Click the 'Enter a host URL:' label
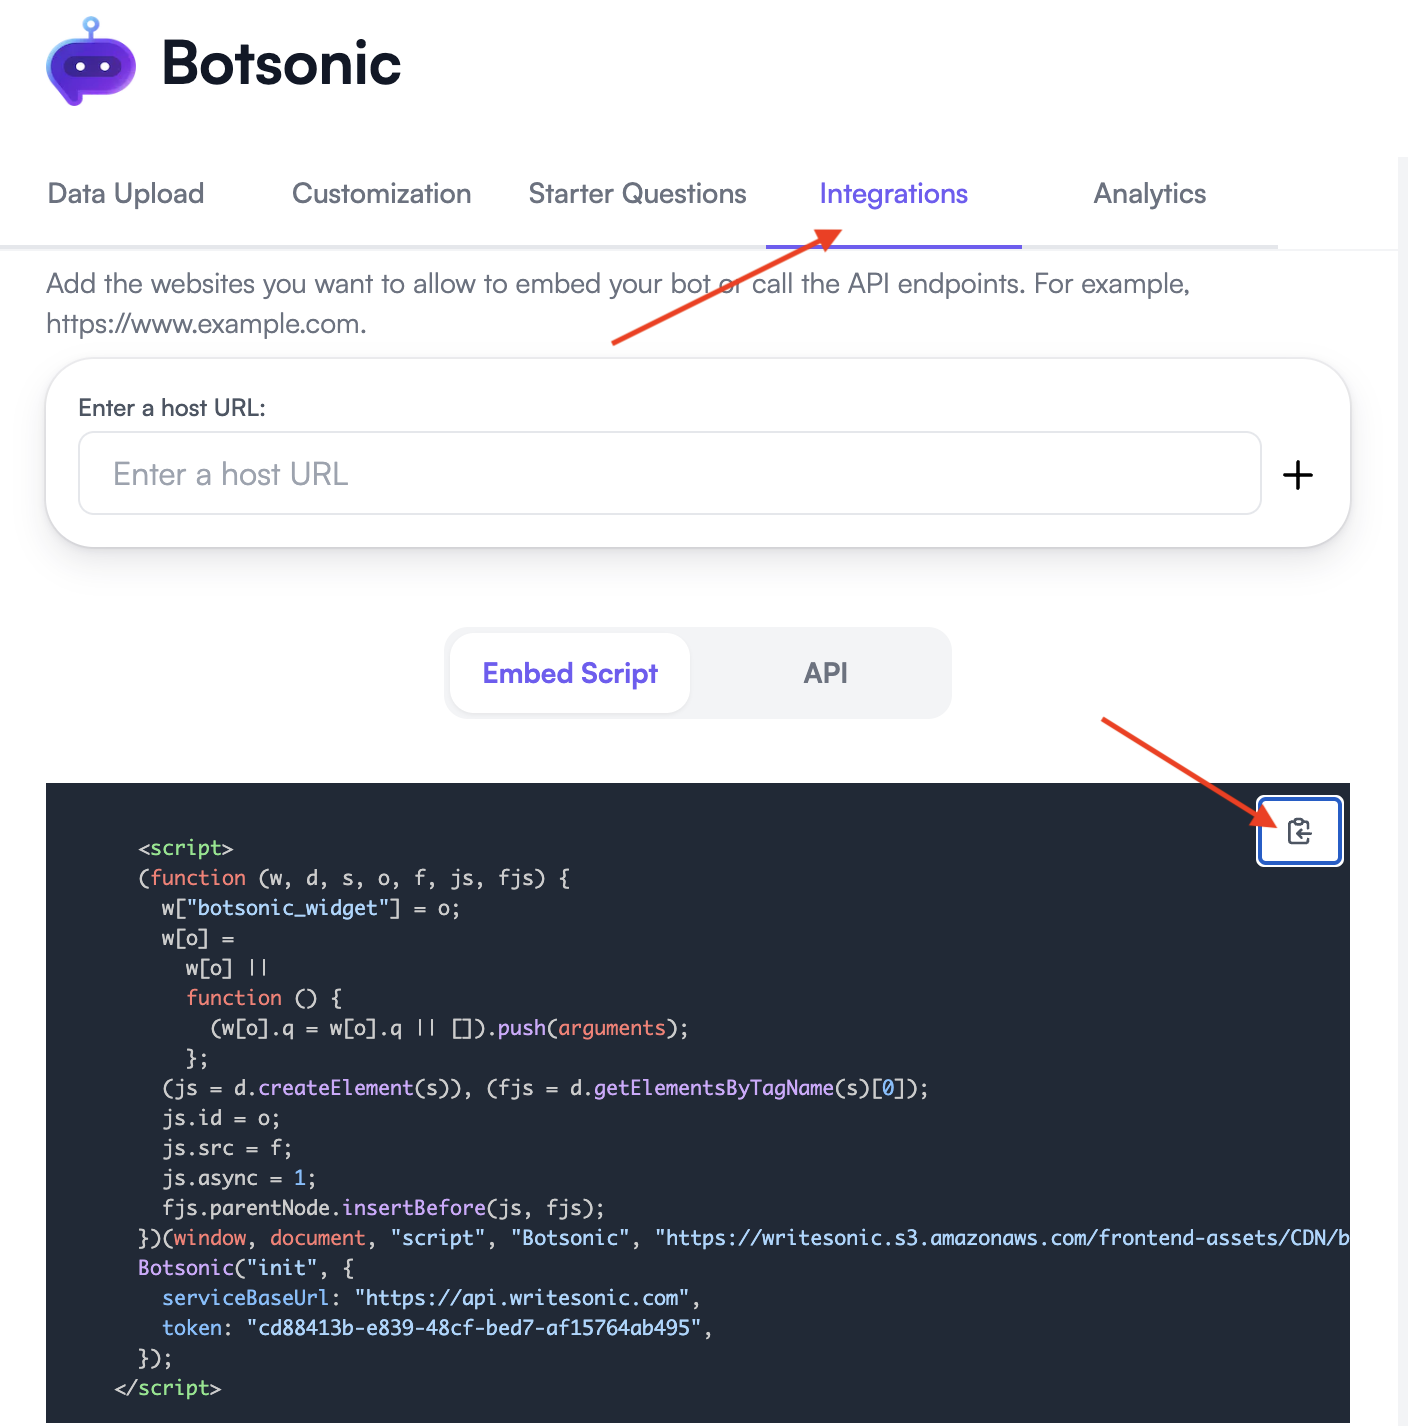Screen dimensions: 1408x1426 172,408
